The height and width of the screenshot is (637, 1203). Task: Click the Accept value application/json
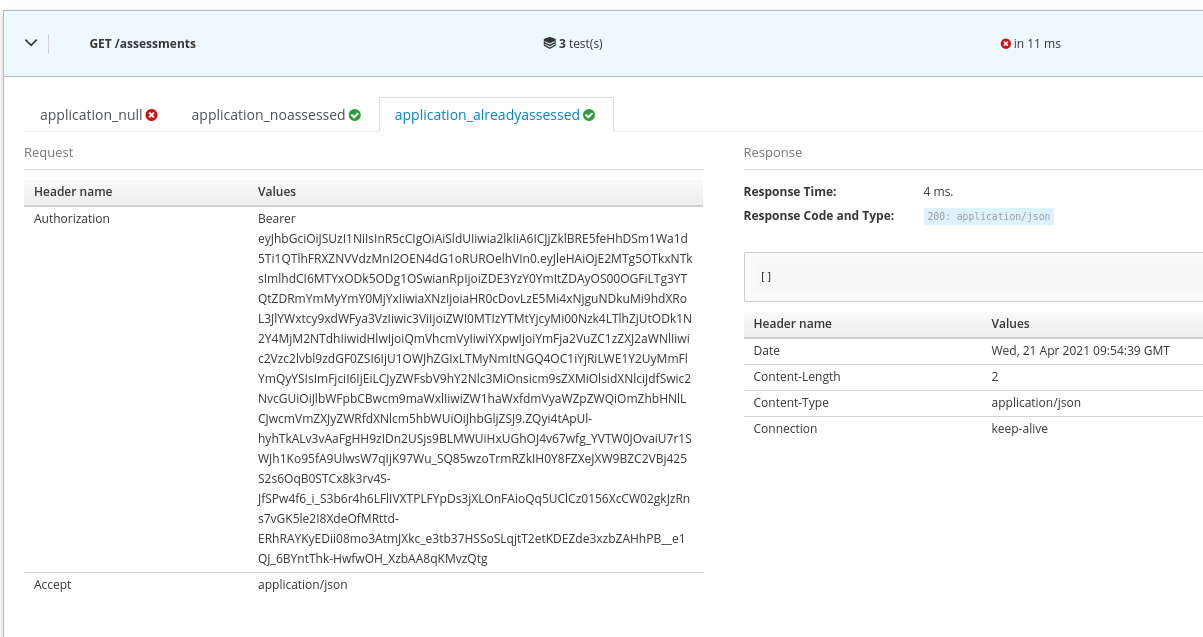click(x=303, y=584)
